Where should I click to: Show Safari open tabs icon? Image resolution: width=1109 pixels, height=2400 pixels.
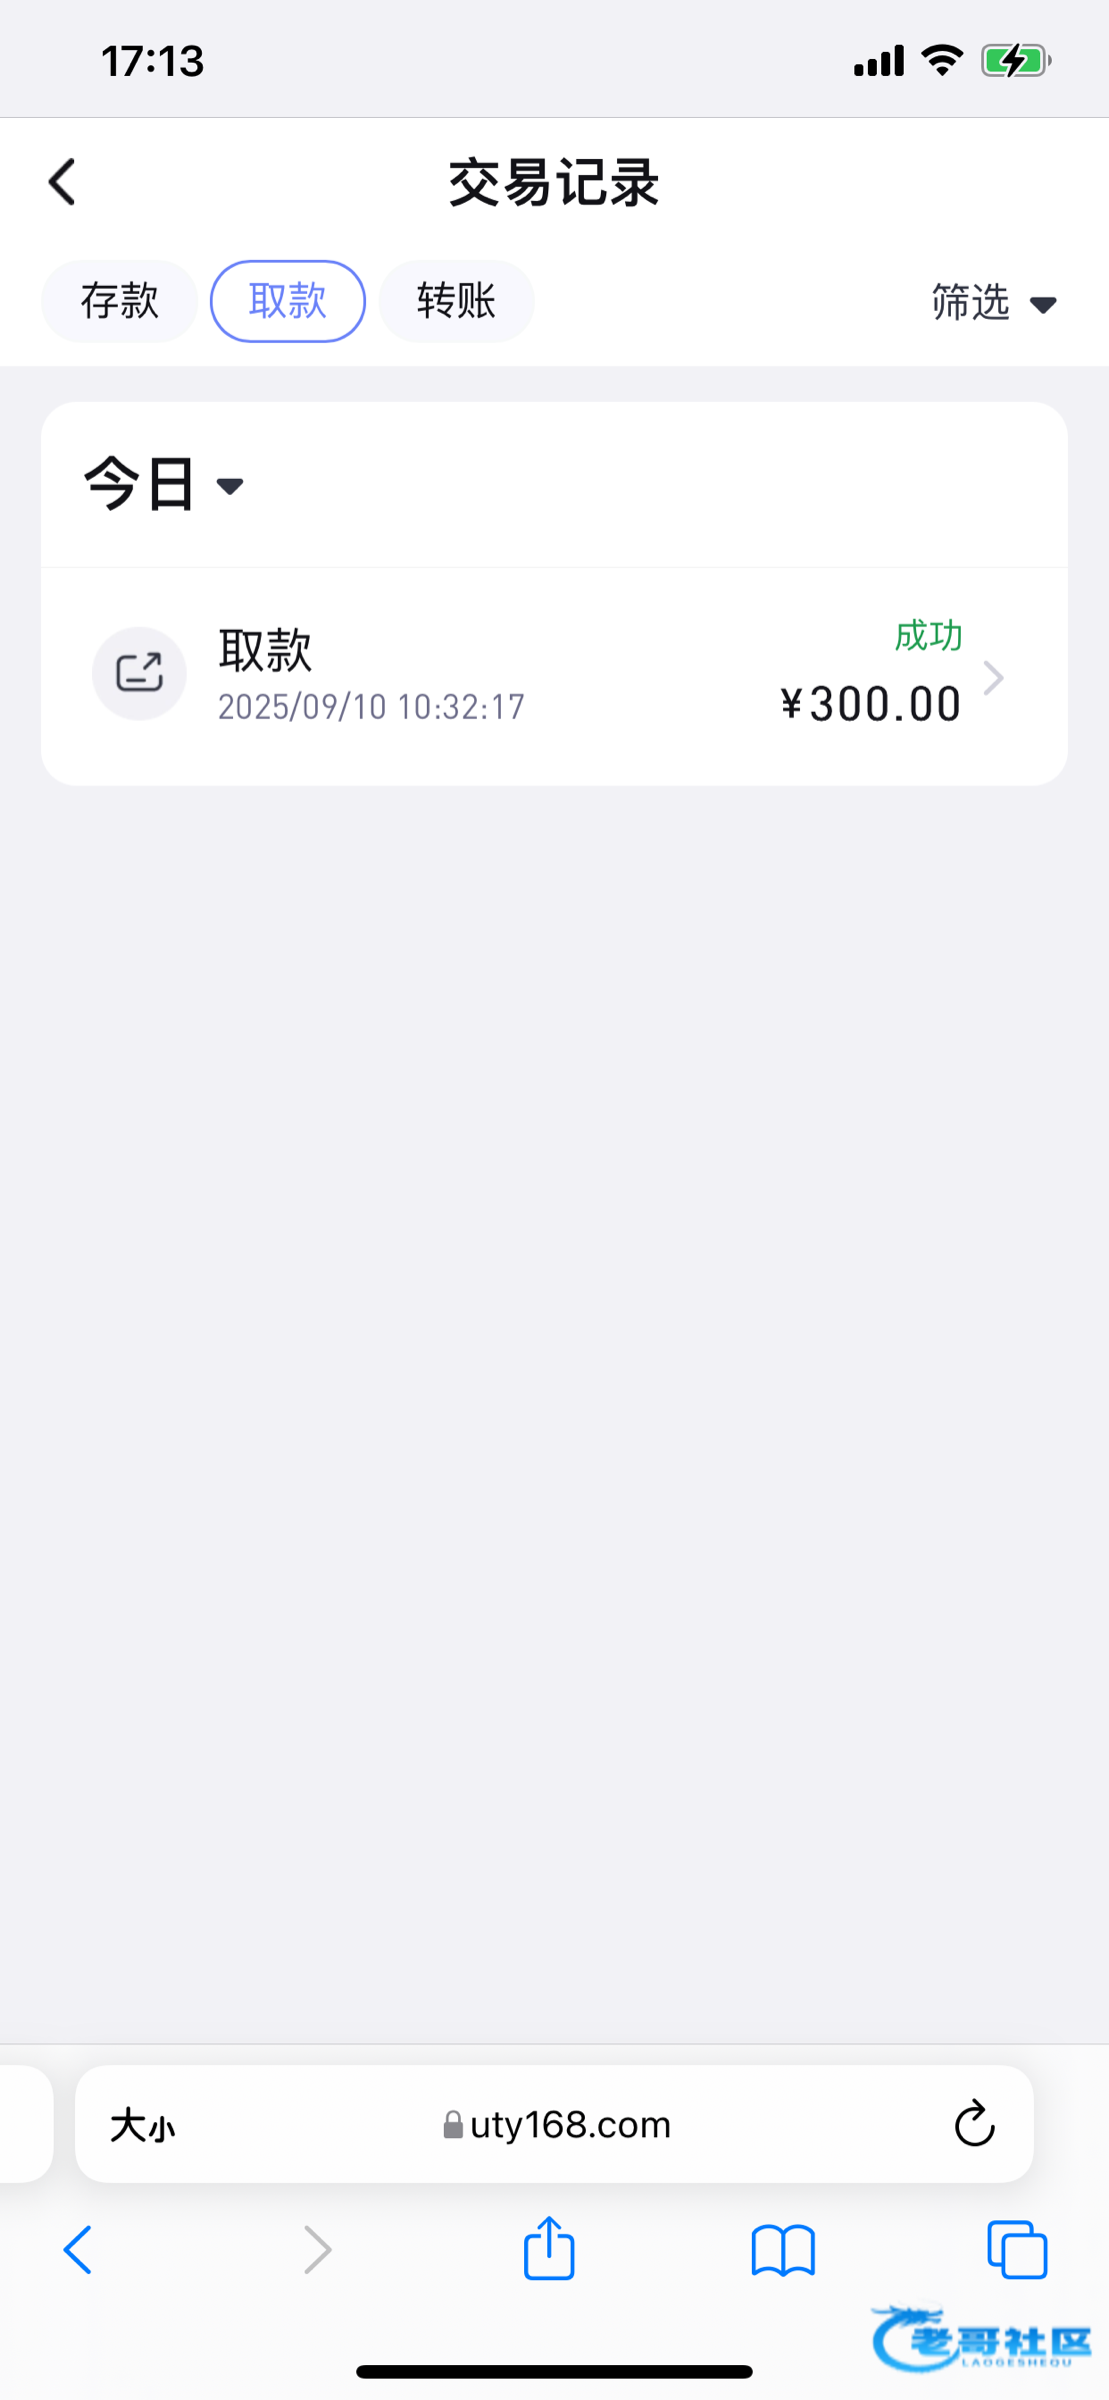[x=1016, y=2251]
